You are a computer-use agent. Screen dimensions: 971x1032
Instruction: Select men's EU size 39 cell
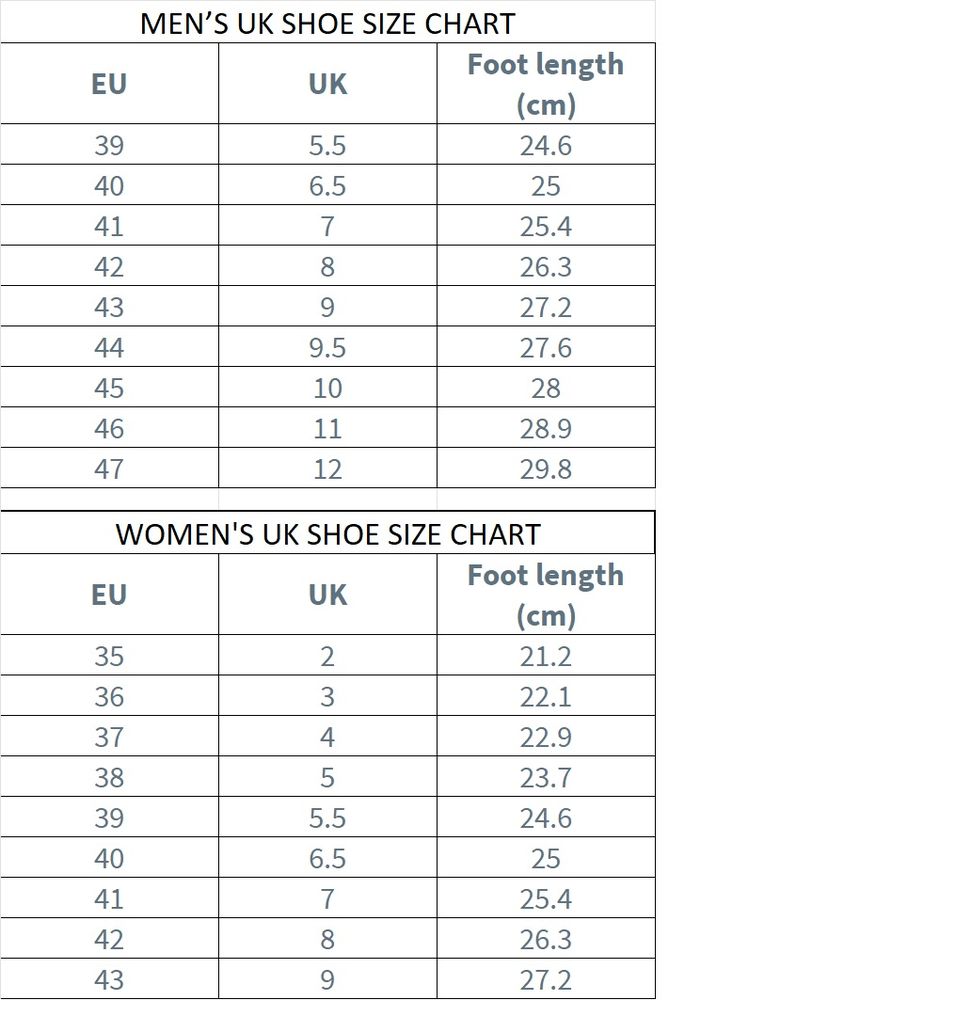(109, 144)
